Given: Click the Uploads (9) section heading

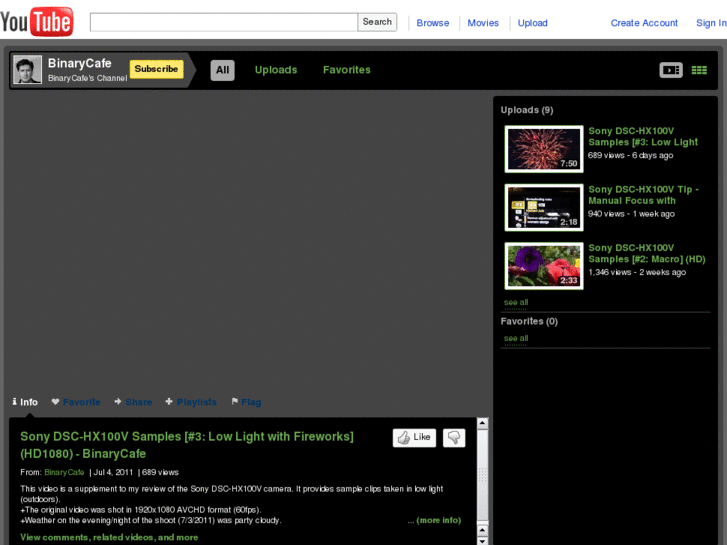Looking at the screenshot, I should pos(527,110).
